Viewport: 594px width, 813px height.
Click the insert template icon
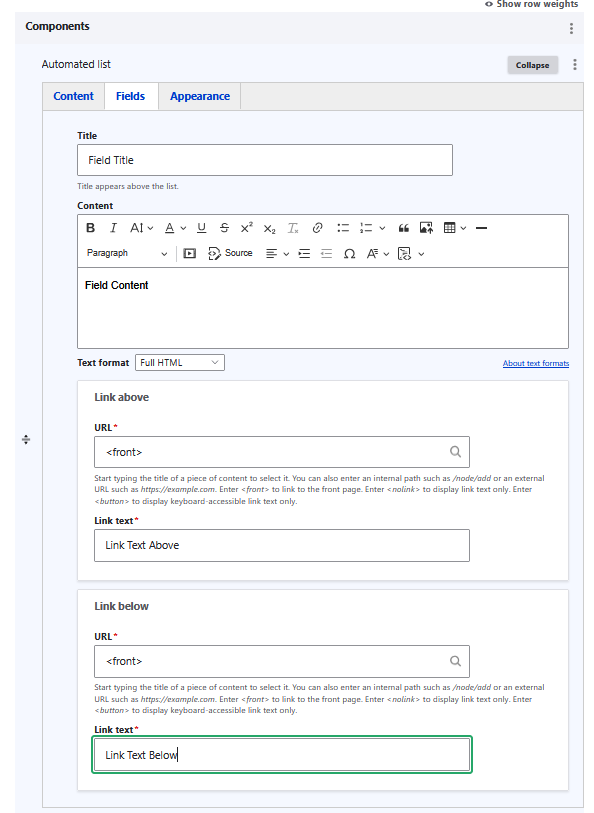(404, 254)
